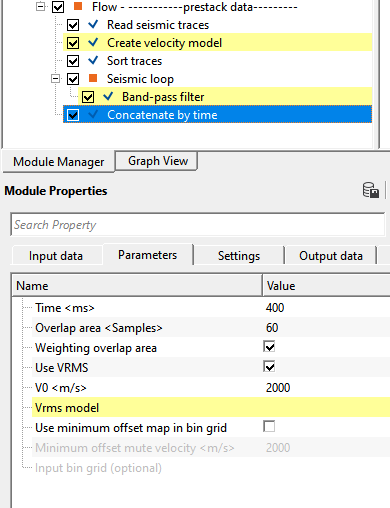Click the Name column header
This screenshot has height=508, width=390.
(x=137, y=286)
